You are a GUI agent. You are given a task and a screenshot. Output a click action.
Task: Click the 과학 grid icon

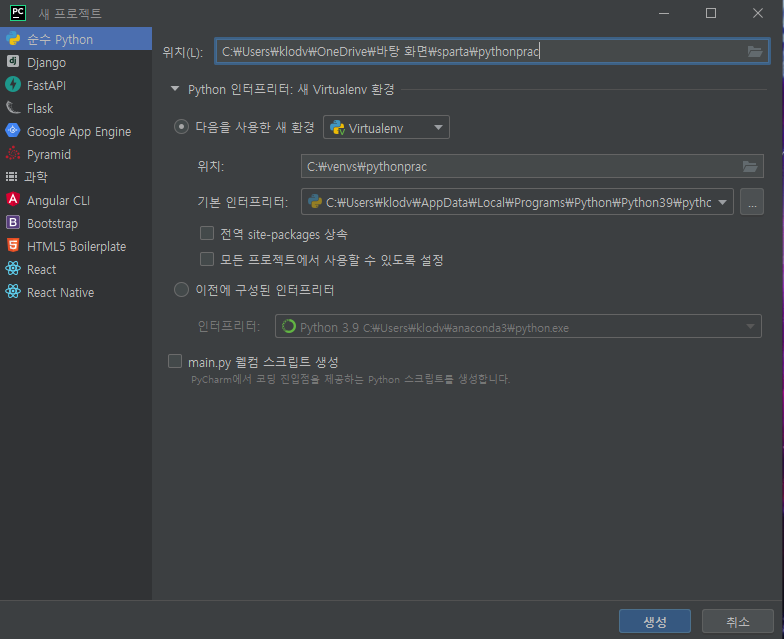tap(12, 176)
